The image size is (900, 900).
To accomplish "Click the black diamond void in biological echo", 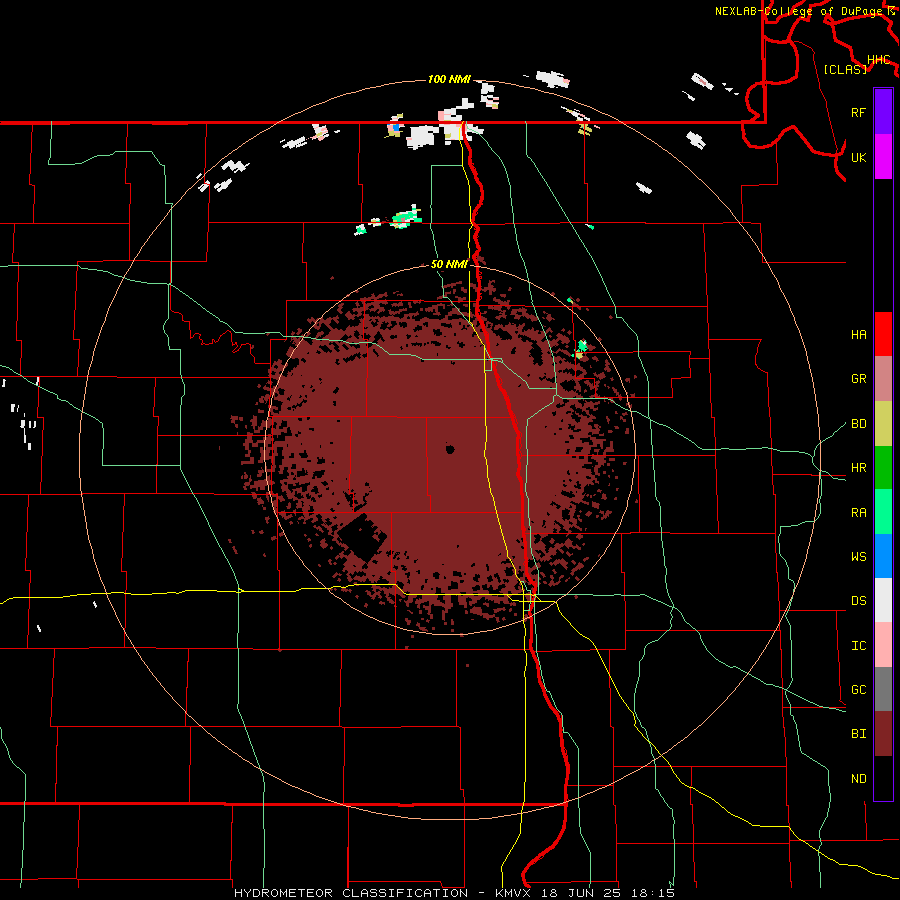I will coord(362,538).
